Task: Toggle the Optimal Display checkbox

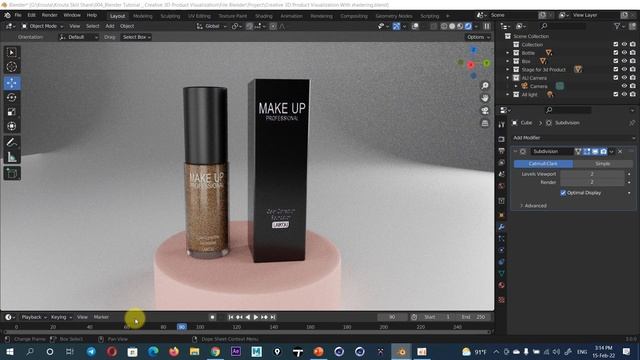Action: tap(563, 193)
